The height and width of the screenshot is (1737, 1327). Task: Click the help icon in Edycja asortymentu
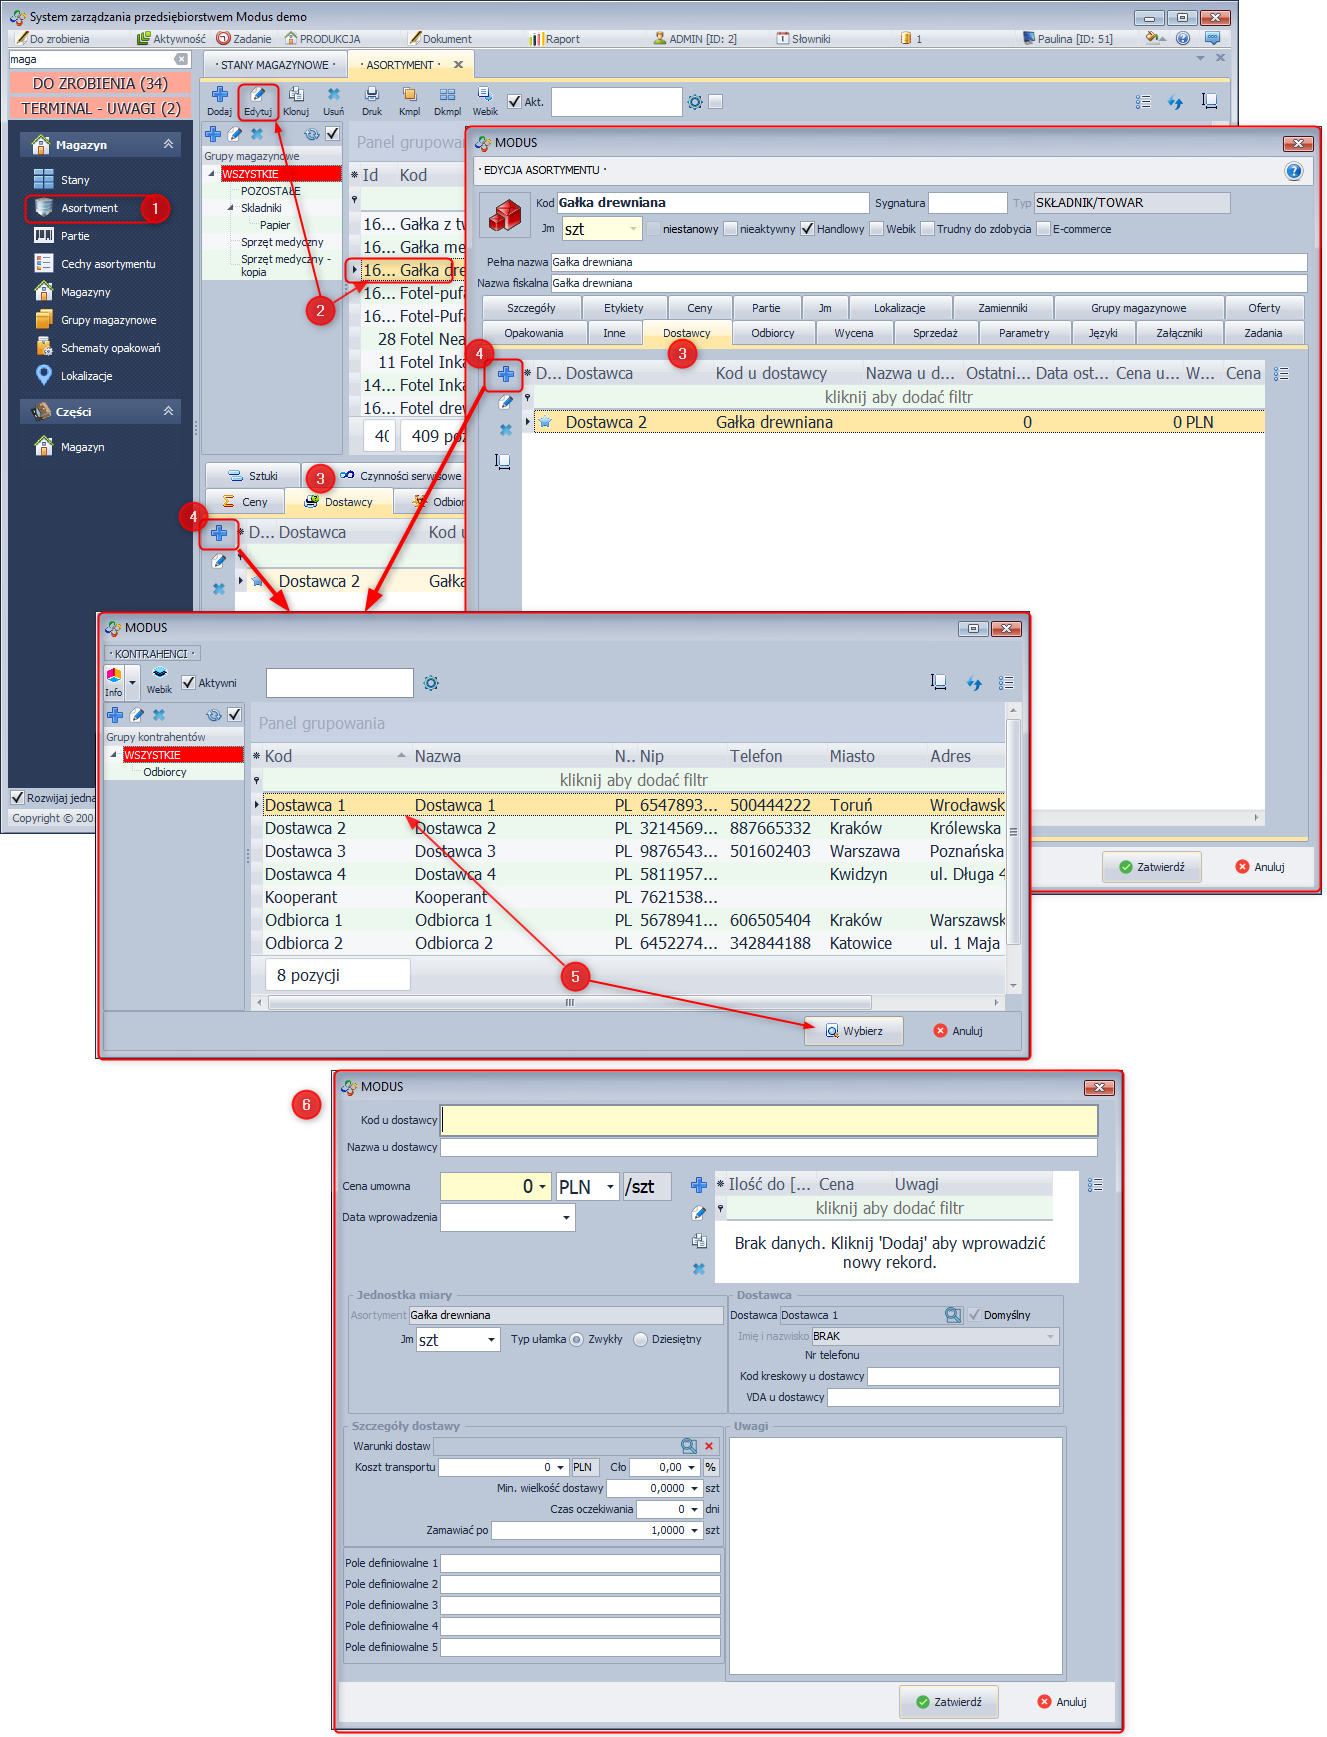(x=1294, y=171)
